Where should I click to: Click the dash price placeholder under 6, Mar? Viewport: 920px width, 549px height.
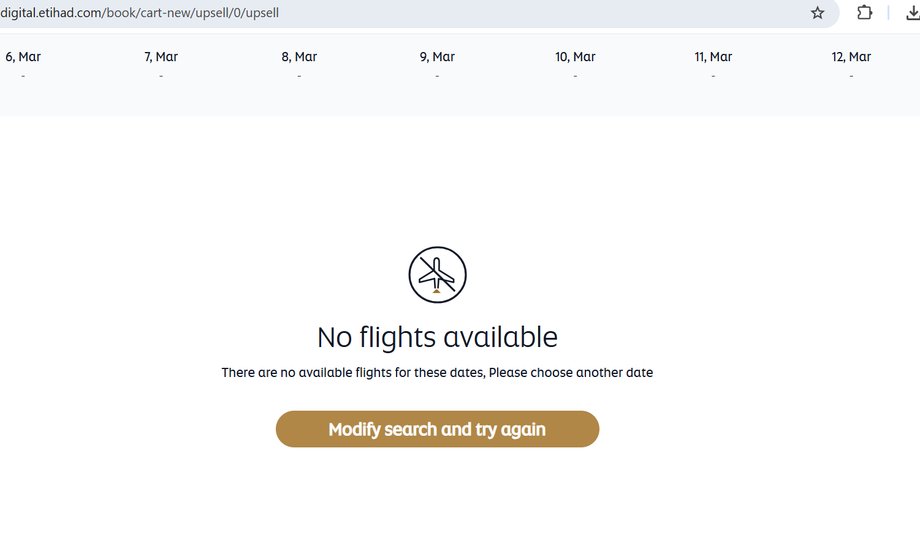point(23,76)
